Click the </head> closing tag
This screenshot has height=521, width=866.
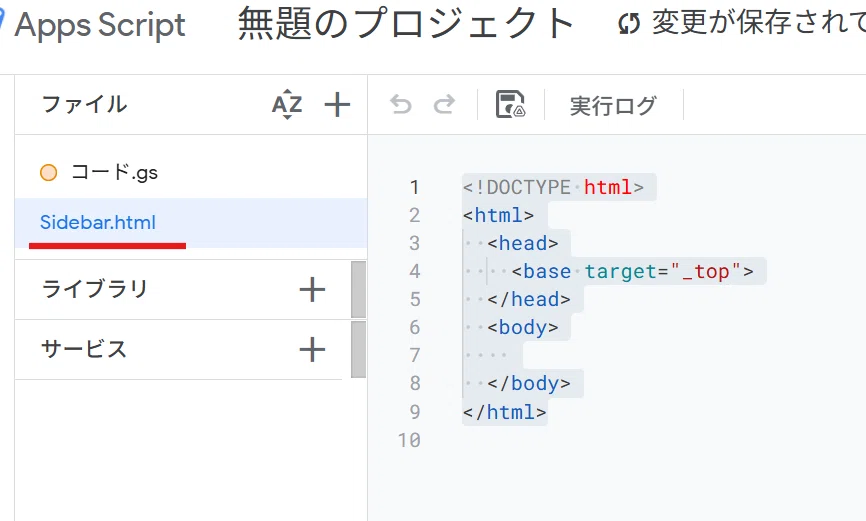pyautogui.click(x=529, y=299)
